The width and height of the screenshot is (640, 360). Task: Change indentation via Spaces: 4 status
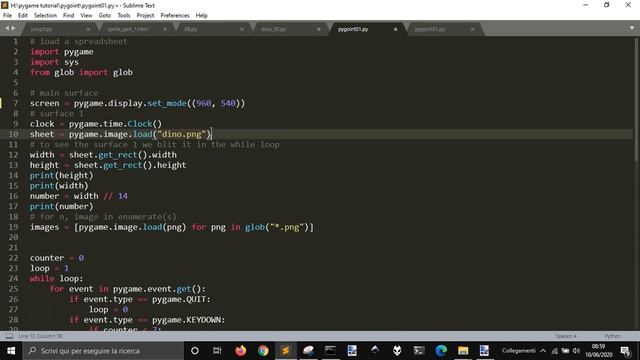click(566, 336)
